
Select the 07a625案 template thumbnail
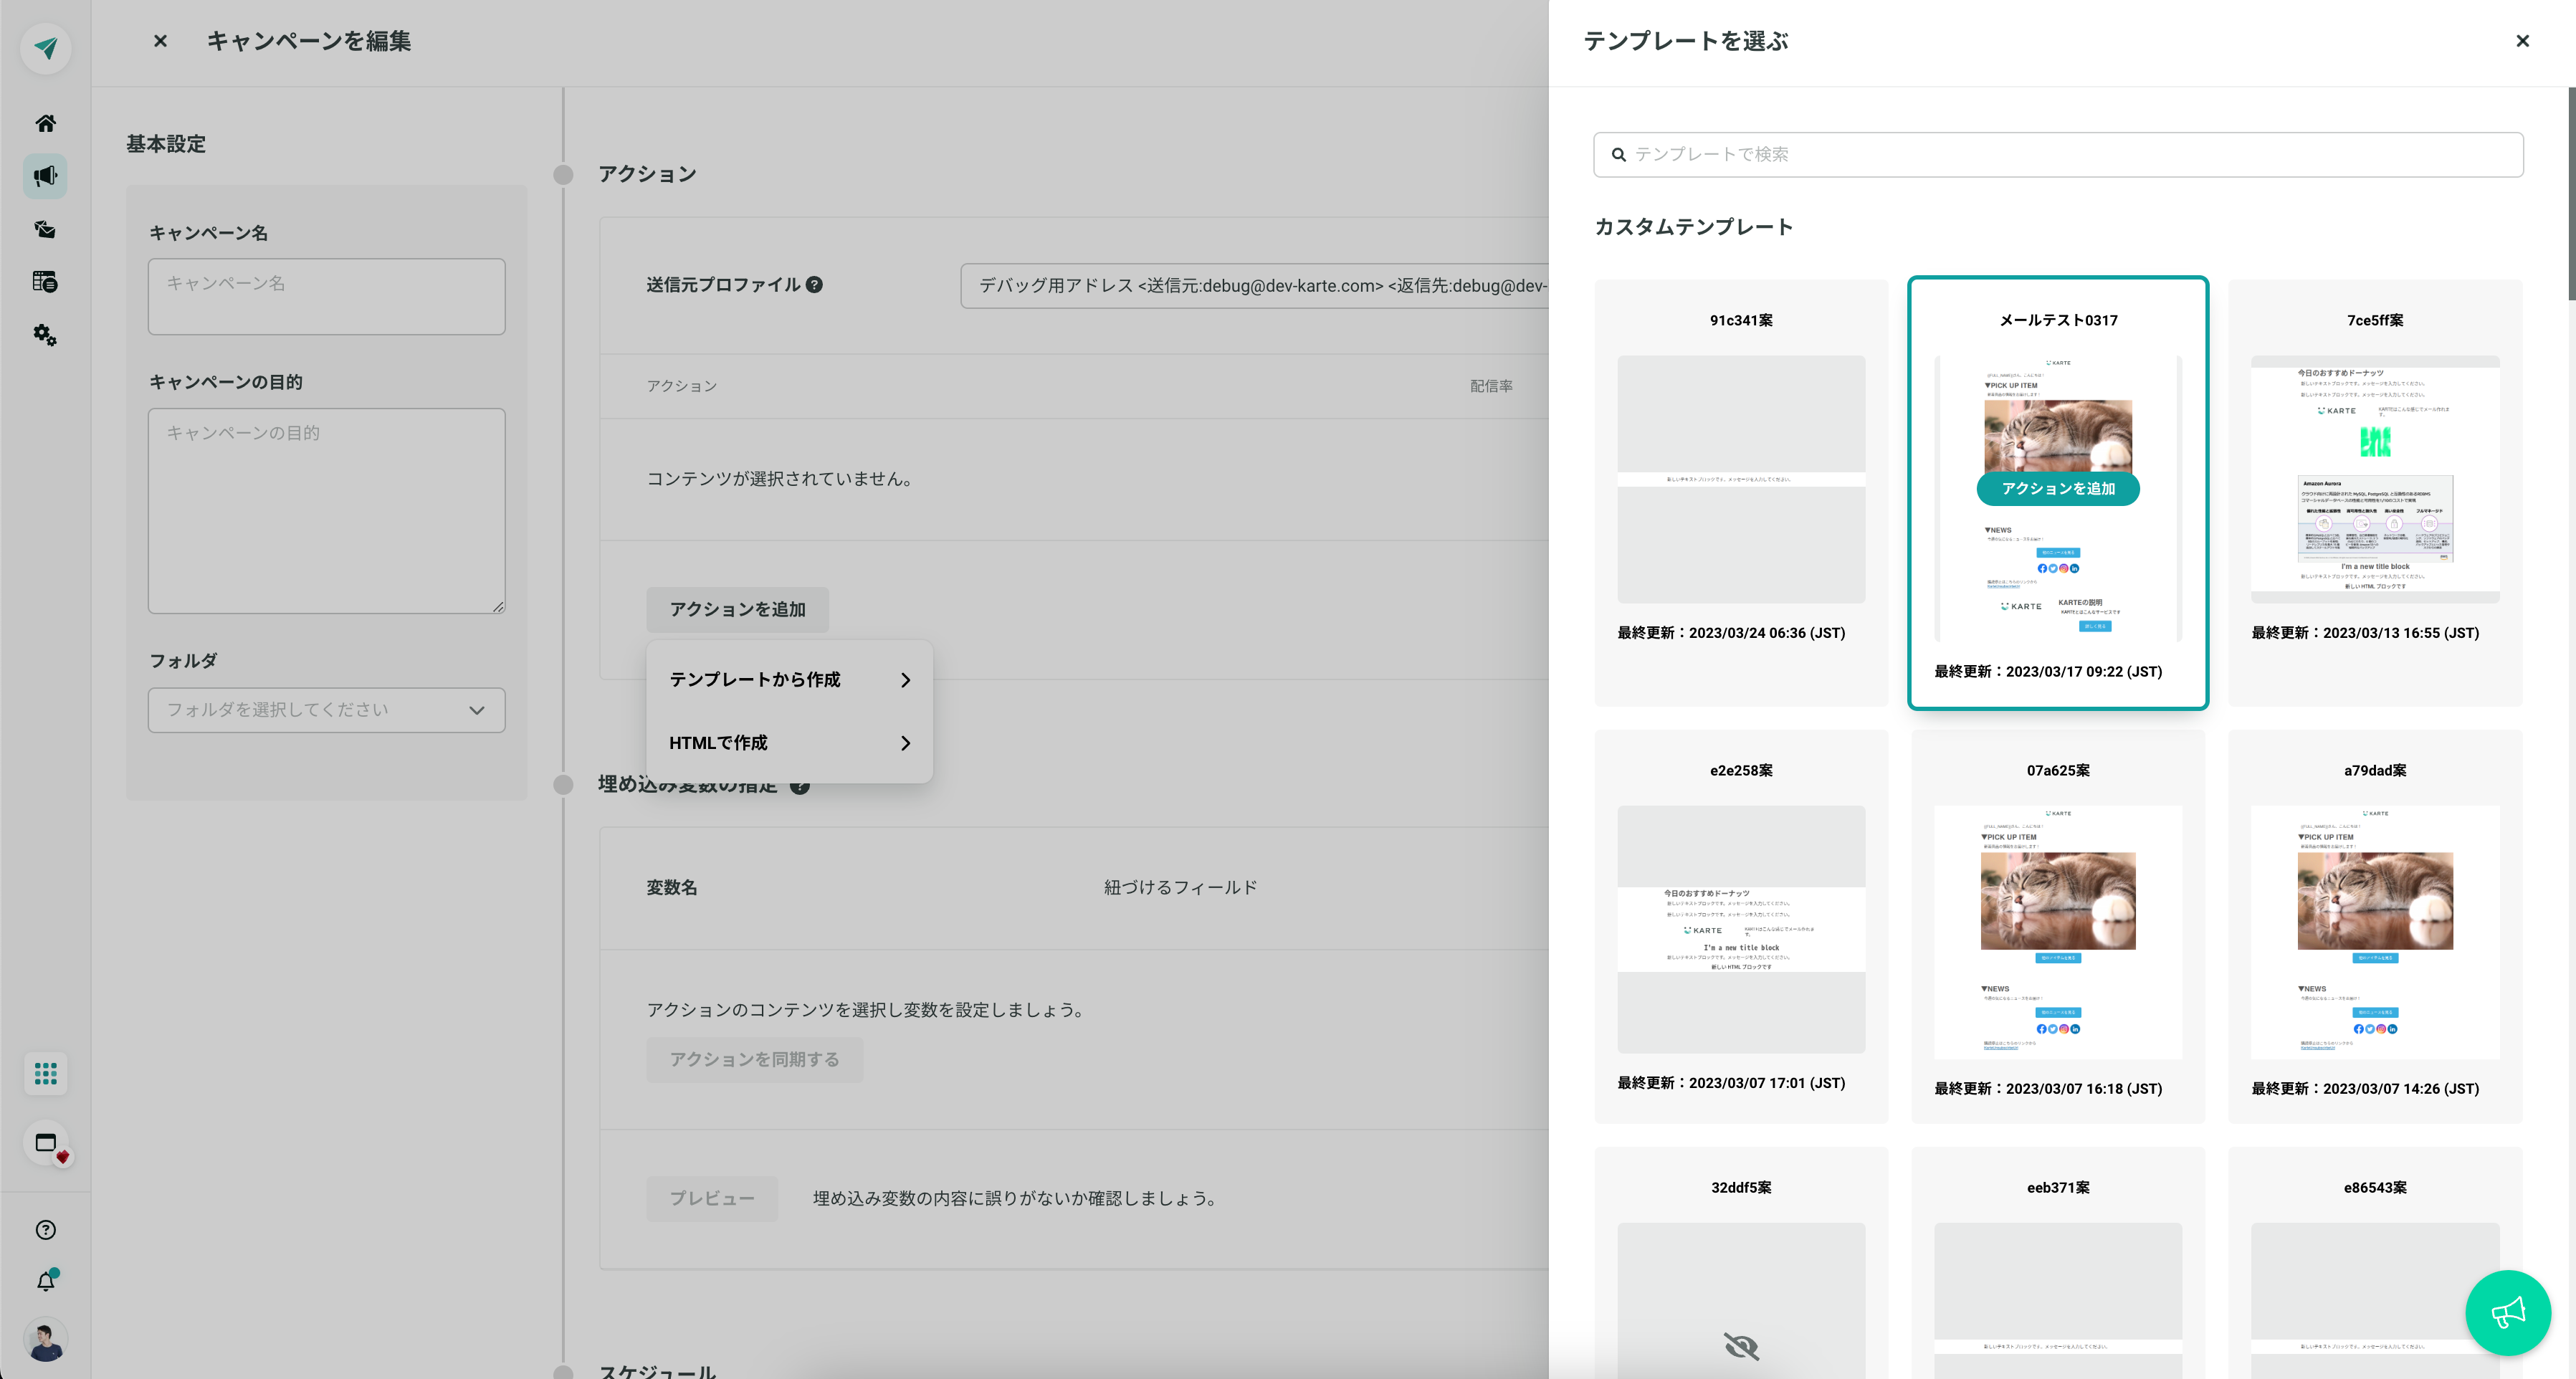click(x=2058, y=932)
